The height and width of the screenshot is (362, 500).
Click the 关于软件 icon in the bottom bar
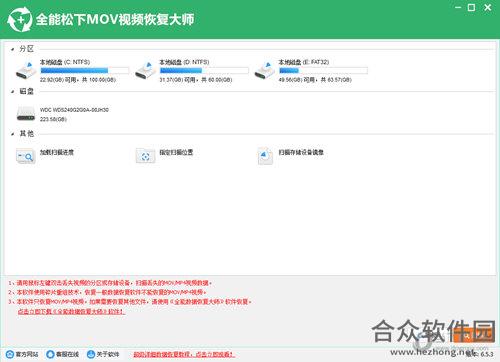[x=91, y=354]
